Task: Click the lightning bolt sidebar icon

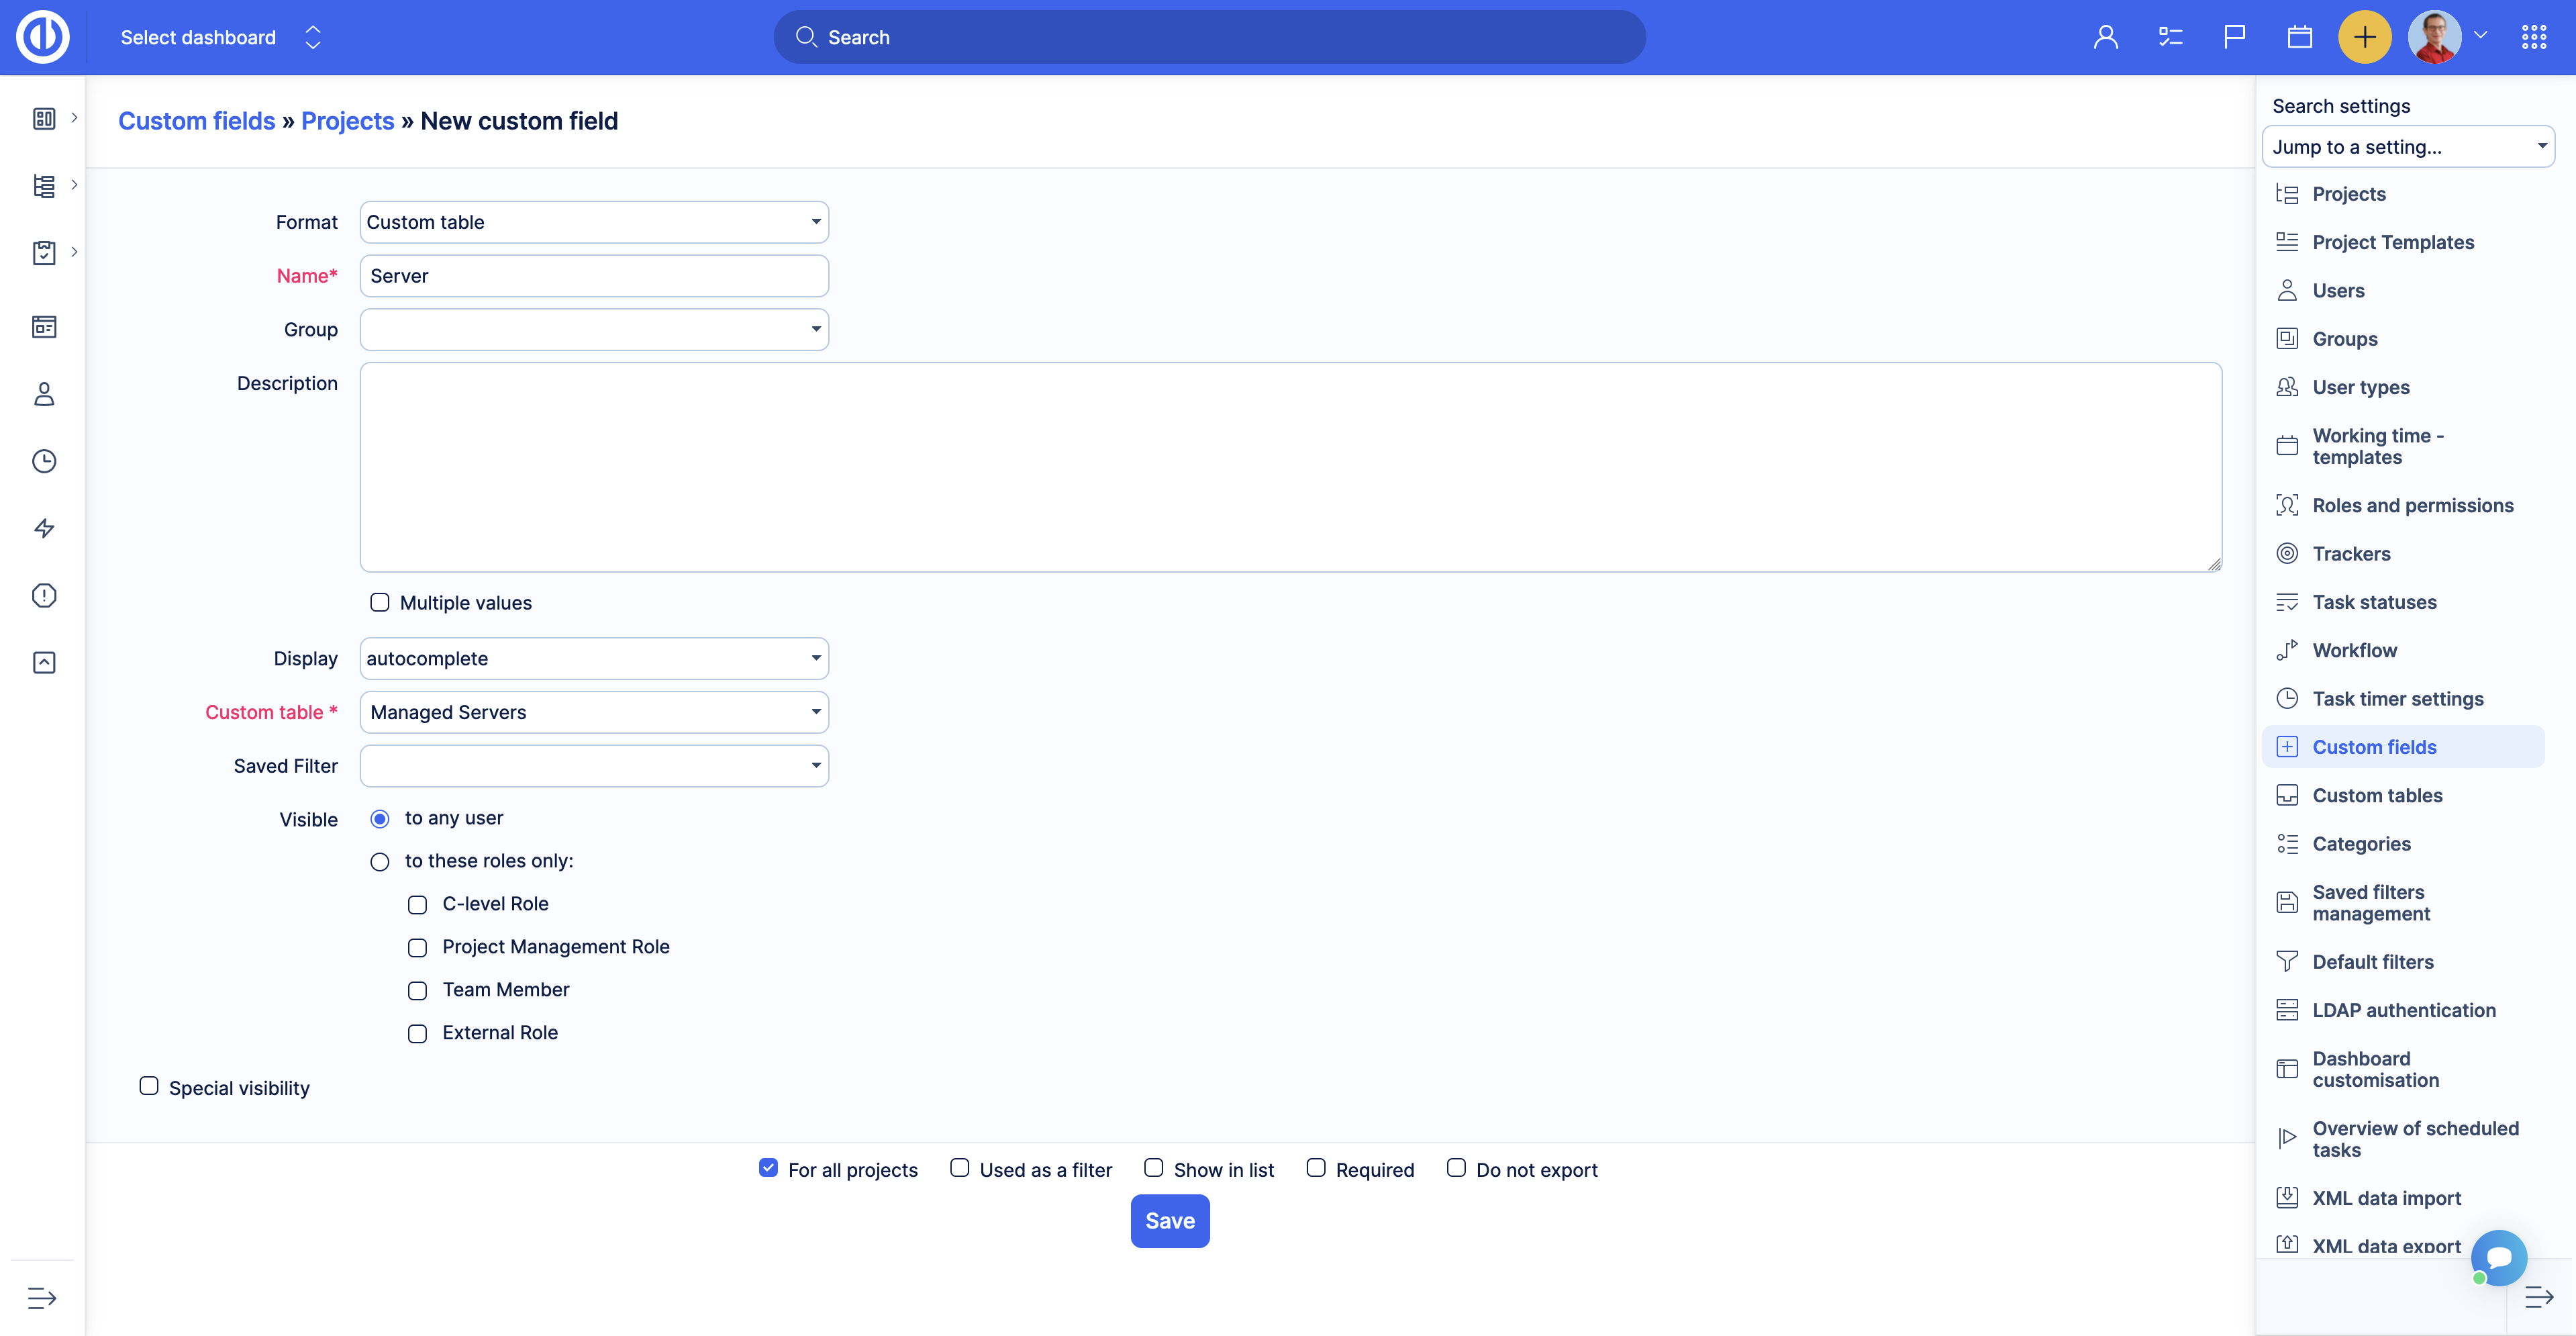Action: point(44,528)
